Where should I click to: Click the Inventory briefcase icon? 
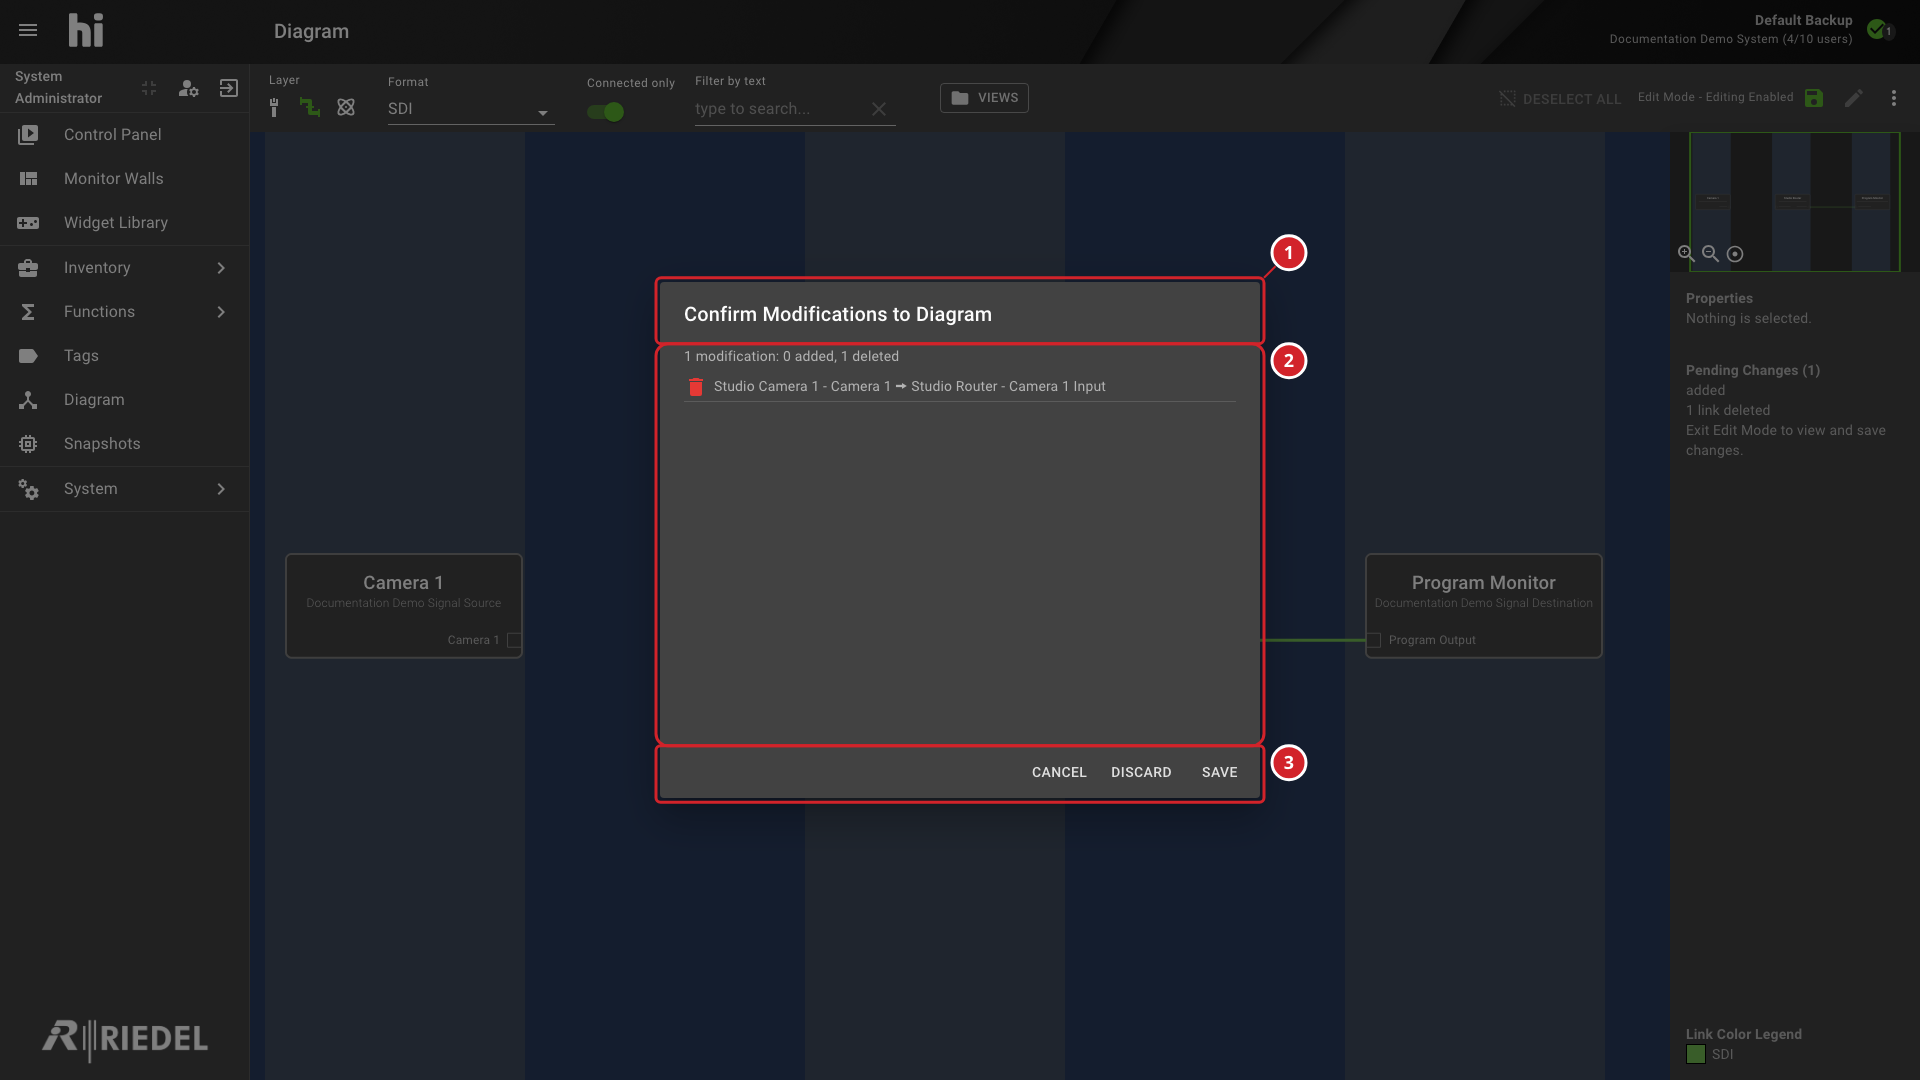pos(28,268)
